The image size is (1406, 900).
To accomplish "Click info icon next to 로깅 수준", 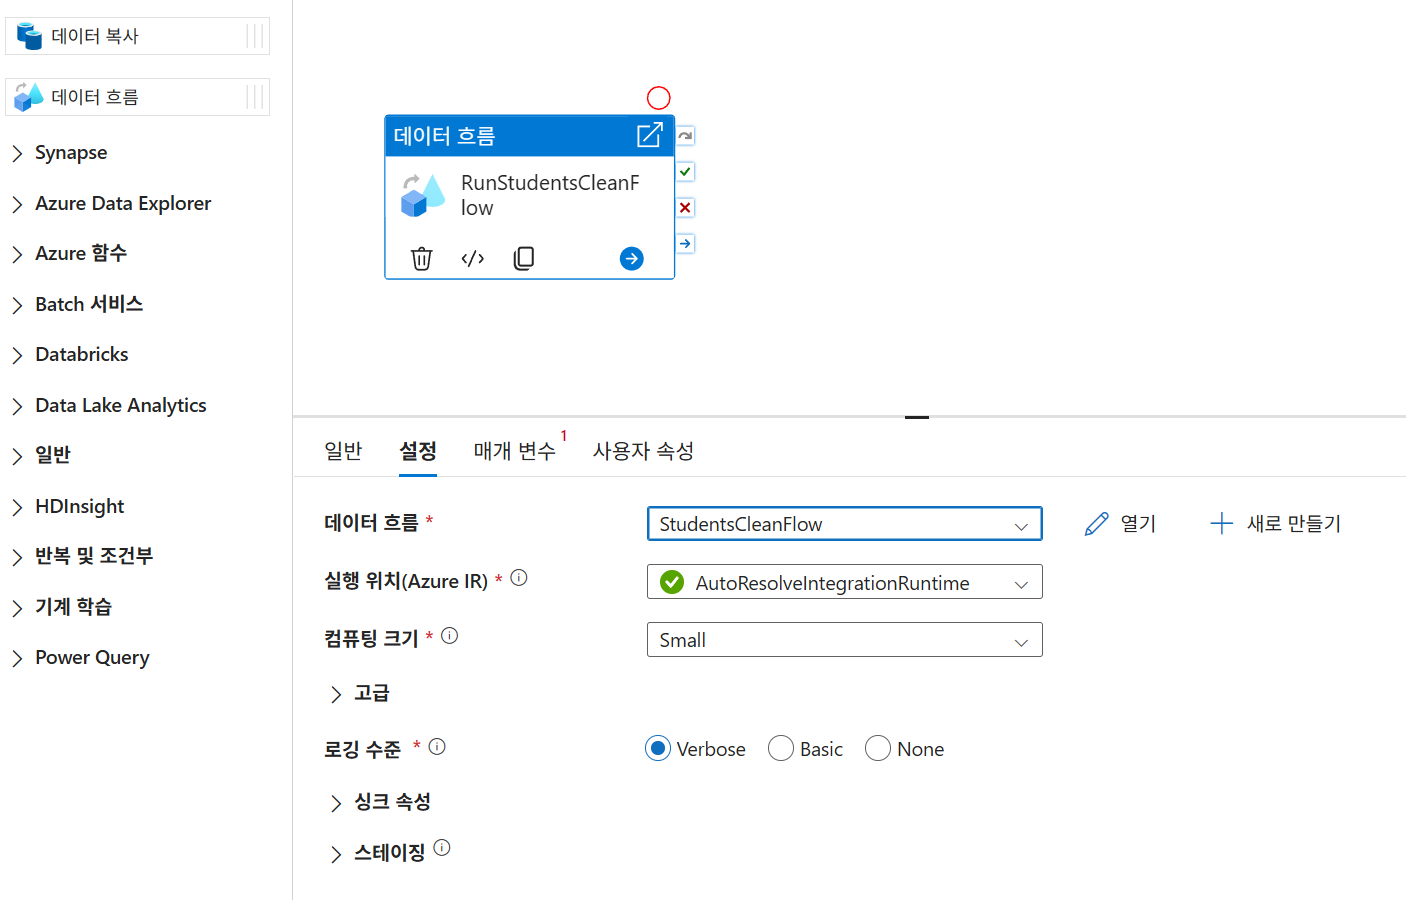I will (437, 746).
